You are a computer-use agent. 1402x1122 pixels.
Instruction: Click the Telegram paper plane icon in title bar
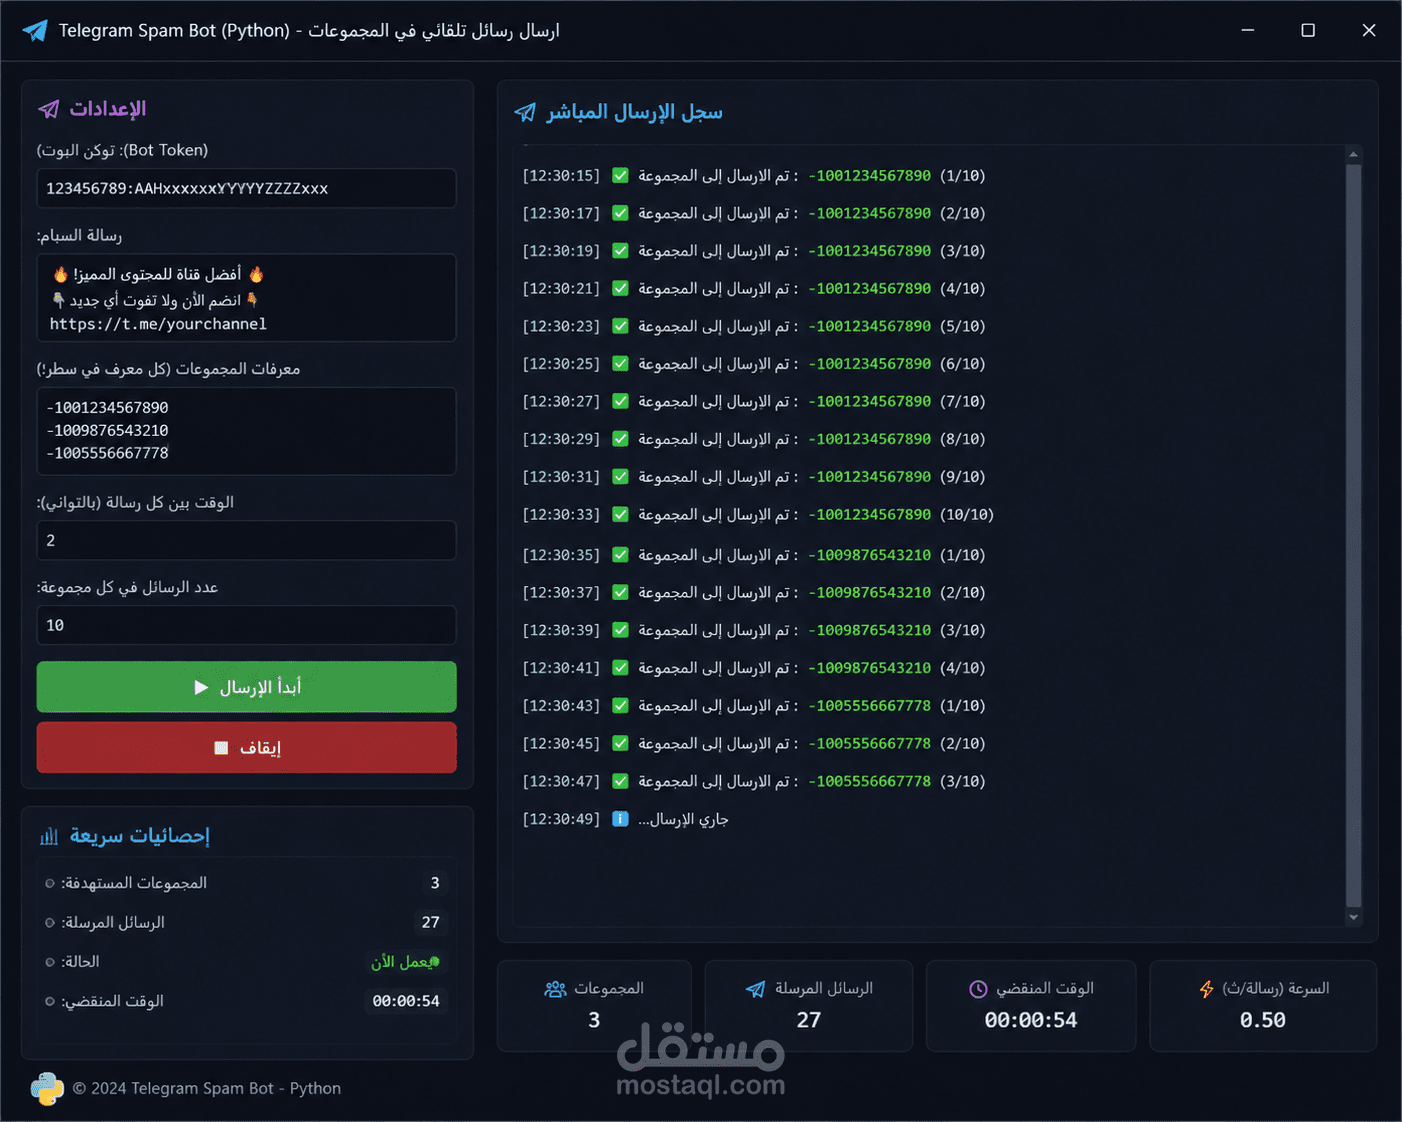(x=35, y=30)
